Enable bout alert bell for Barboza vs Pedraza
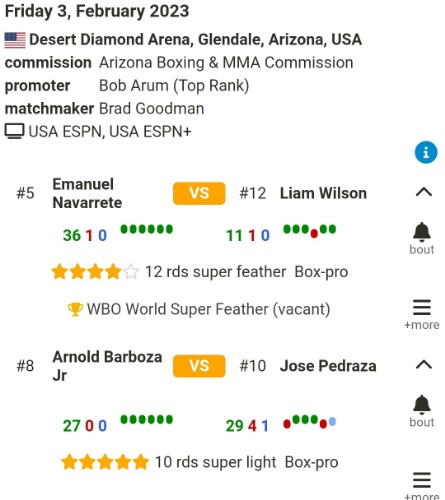The width and height of the screenshot is (445, 500). [422, 411]
